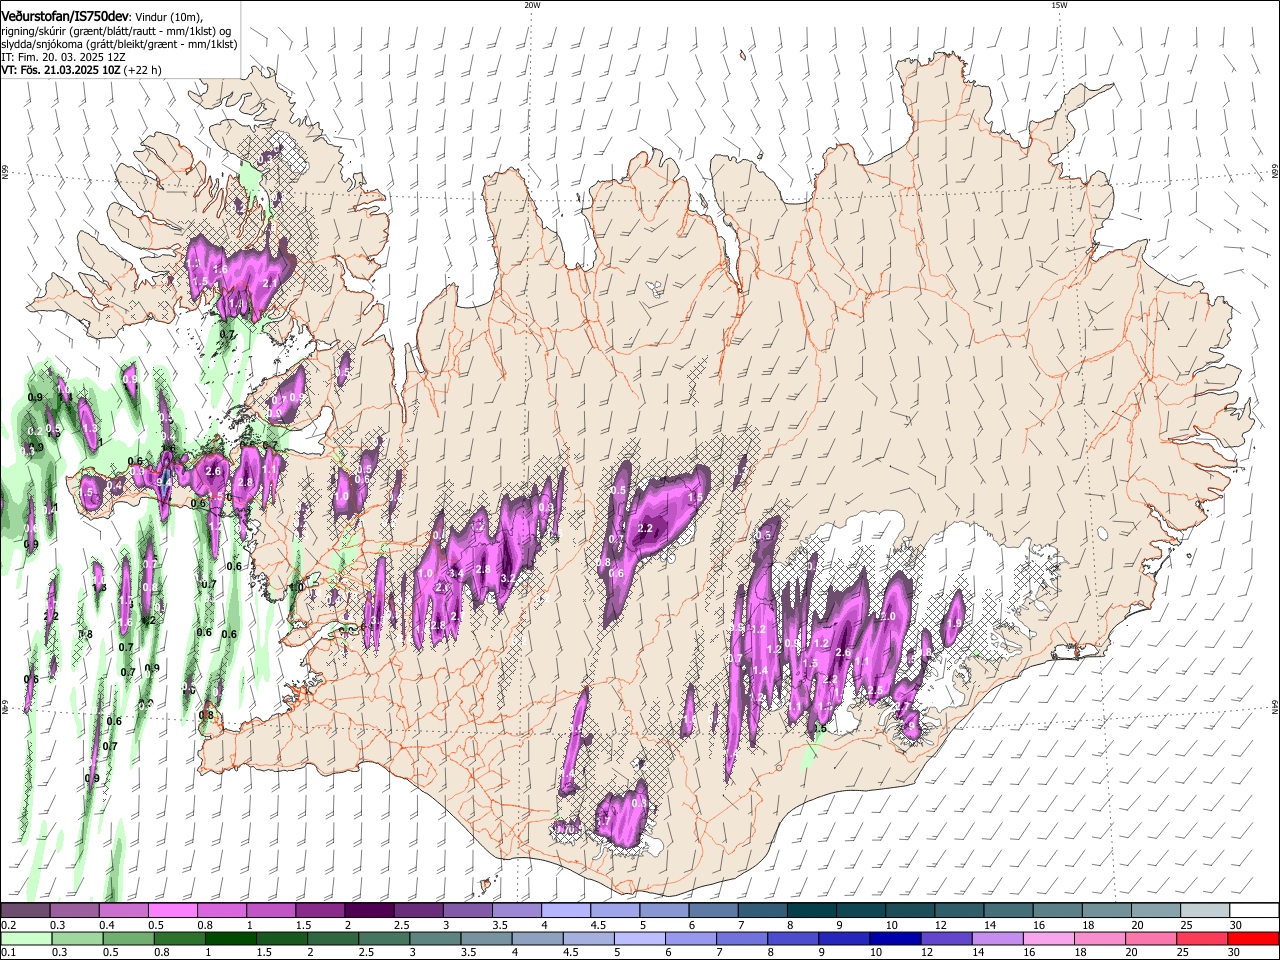
Task: Select upper legend swatch between 16 and 18
Action: [1058, 911]
